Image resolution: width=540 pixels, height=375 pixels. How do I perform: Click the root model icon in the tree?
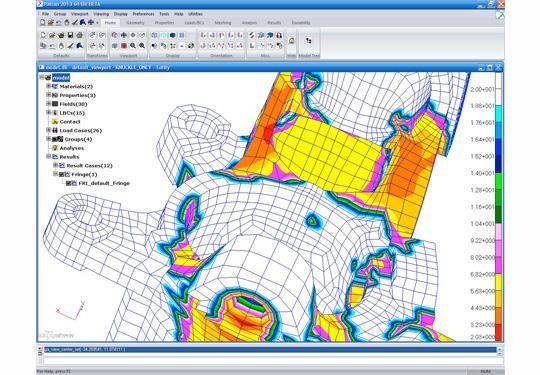click(x=48, y=77)
